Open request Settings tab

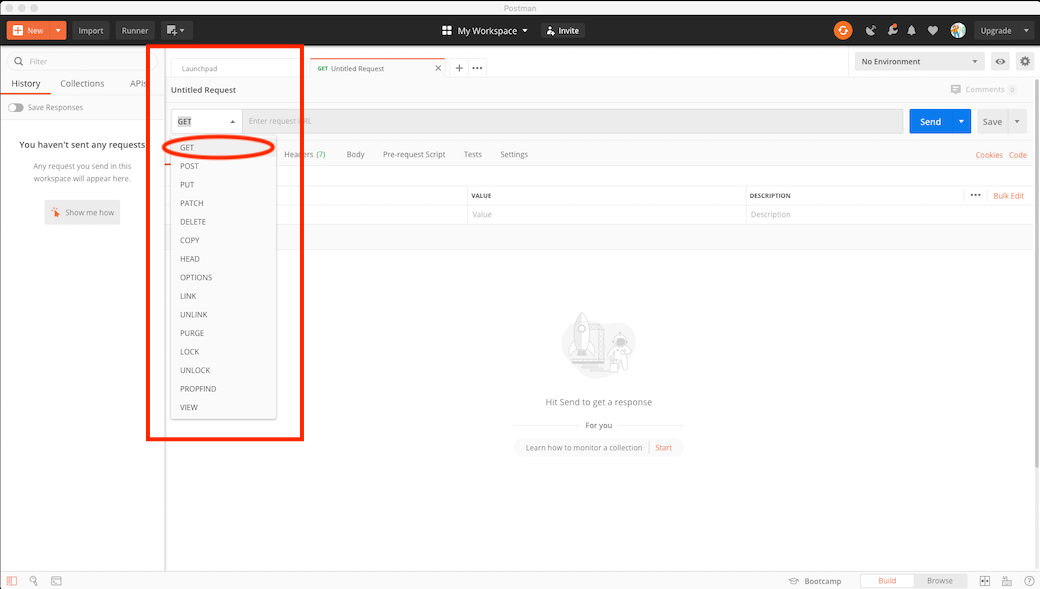pyautogui.click(x=514, y=155)
